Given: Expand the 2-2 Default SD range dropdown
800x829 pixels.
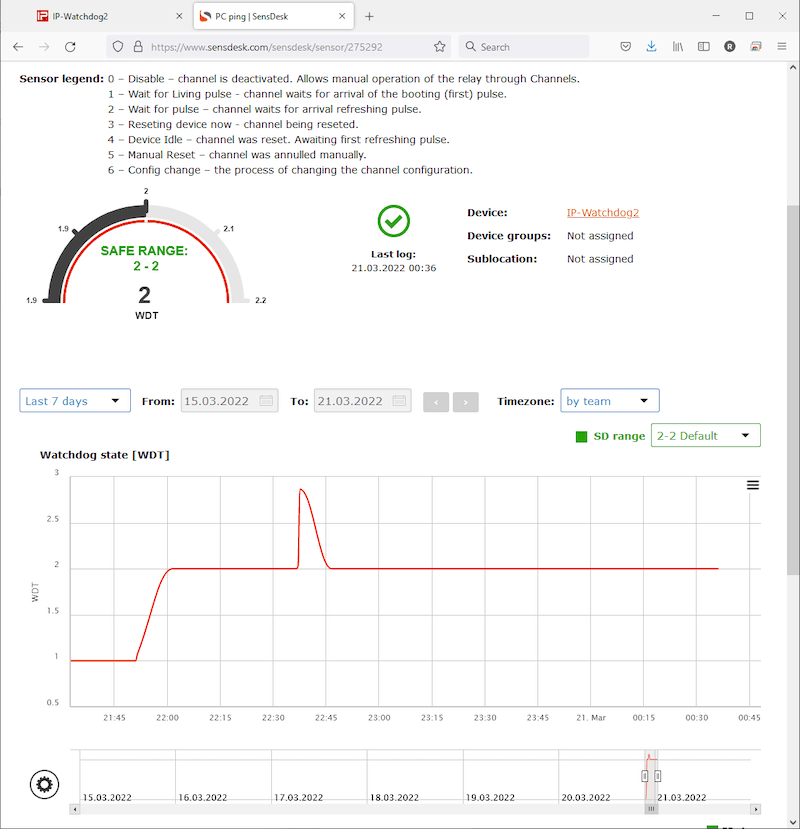Looking at the screenshot, I should point(706,435).
